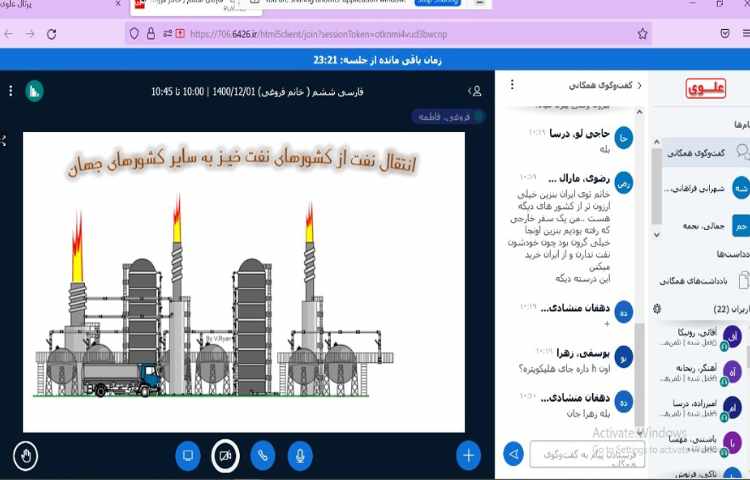Click the site padlock icon
The height and width of the screenshot is (480, 750).
tap(151, 34)
